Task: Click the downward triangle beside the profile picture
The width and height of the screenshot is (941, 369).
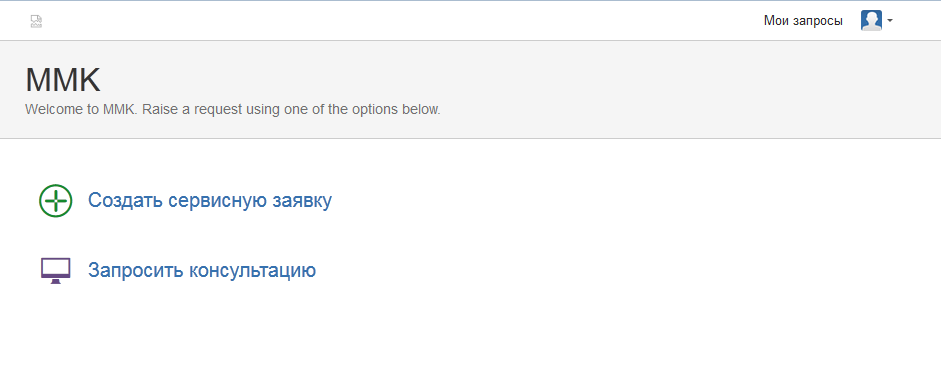Action: [890, 20]
